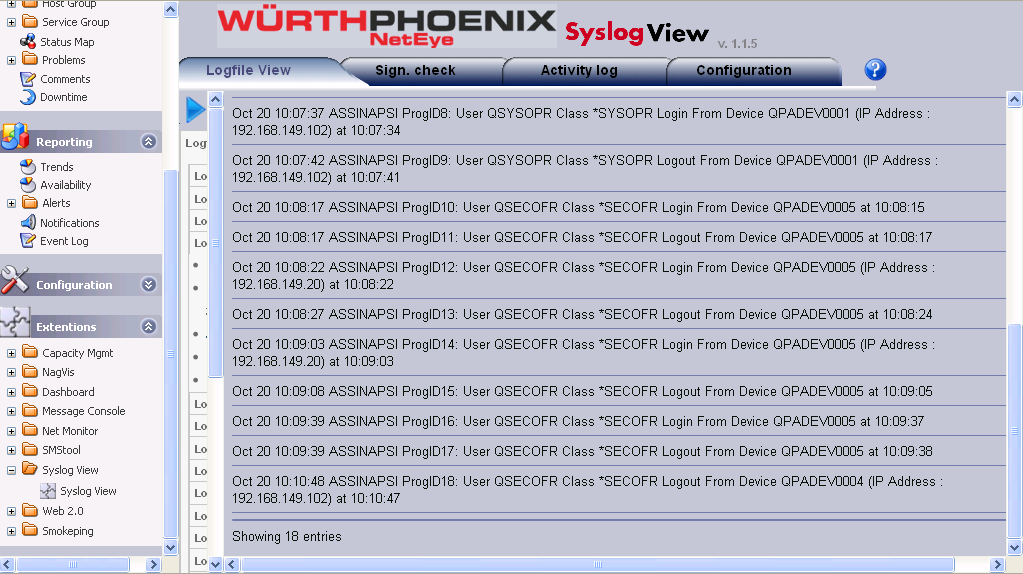
Task: Click the Configuration wrench icon
Action: tap(15, 280)
